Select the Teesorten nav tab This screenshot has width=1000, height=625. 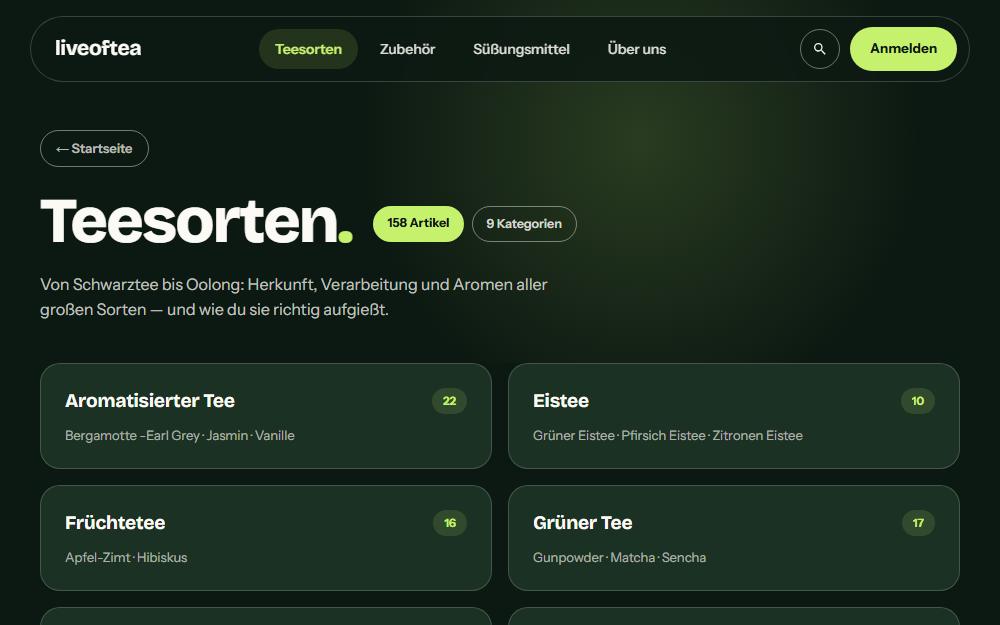(x=308, y=49)
